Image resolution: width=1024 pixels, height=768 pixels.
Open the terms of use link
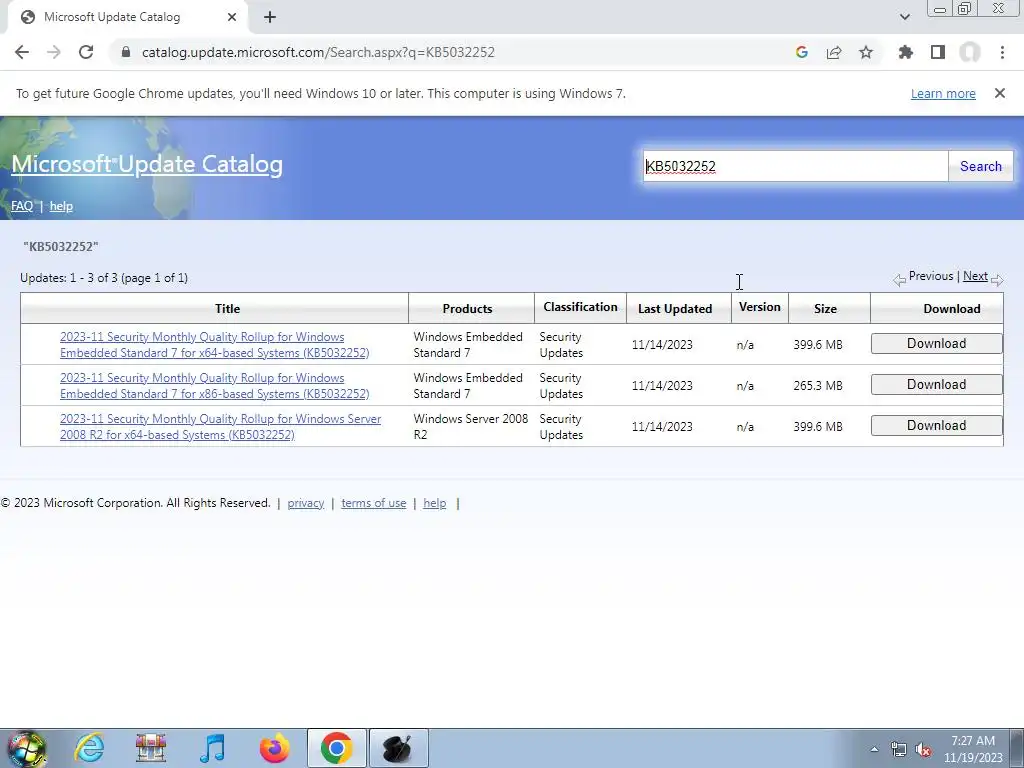tap(374, 504)
